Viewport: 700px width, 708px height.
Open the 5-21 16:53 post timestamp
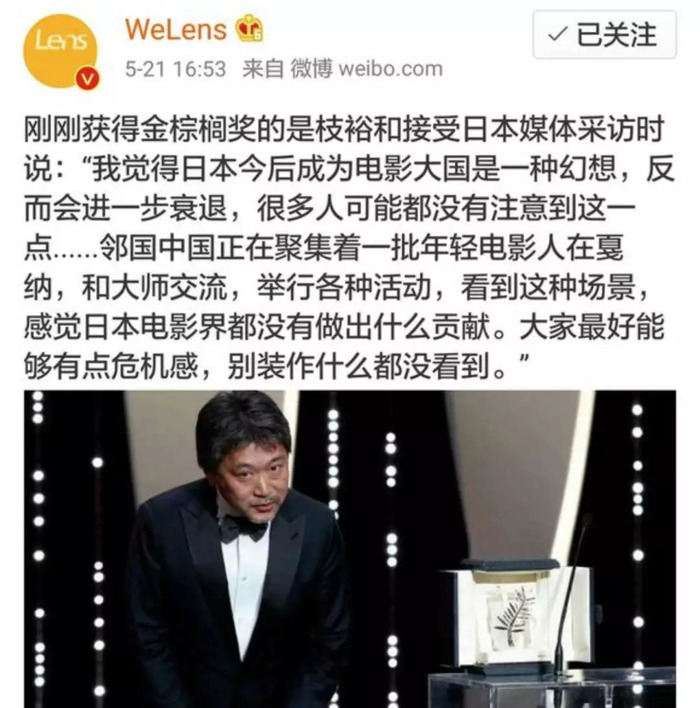[175, 69]
